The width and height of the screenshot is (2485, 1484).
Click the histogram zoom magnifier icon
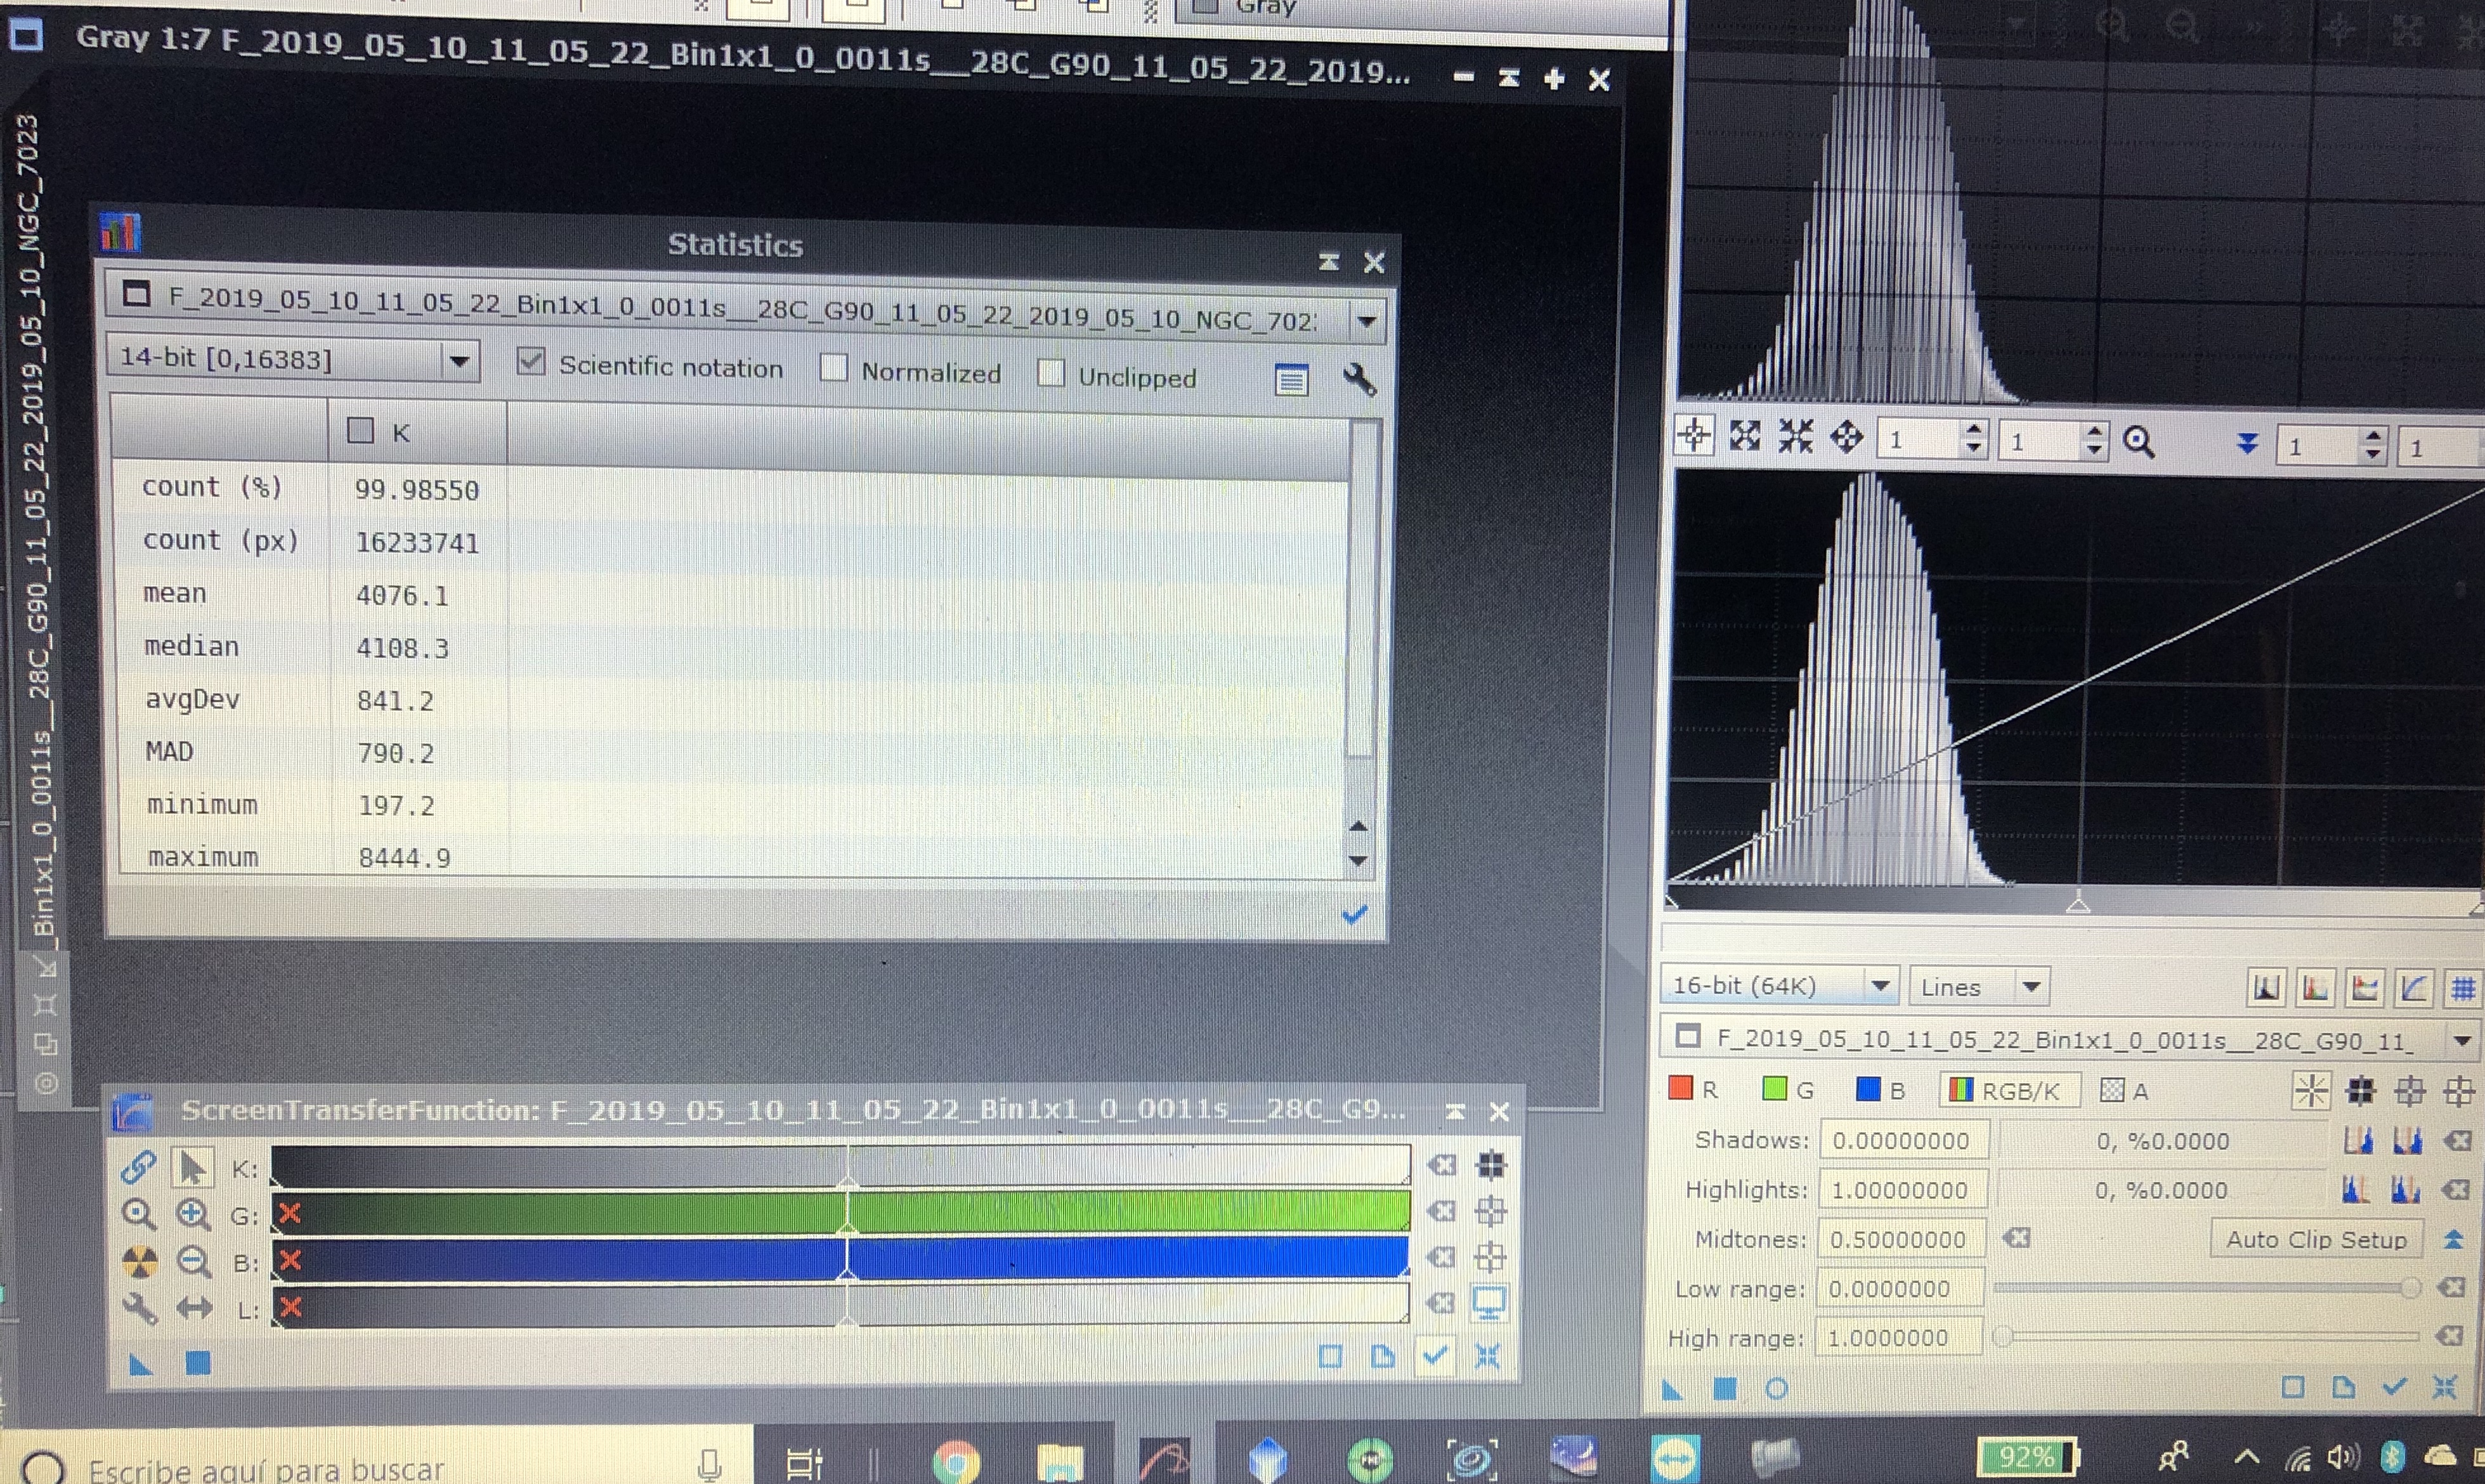[x=2138, y=441]
